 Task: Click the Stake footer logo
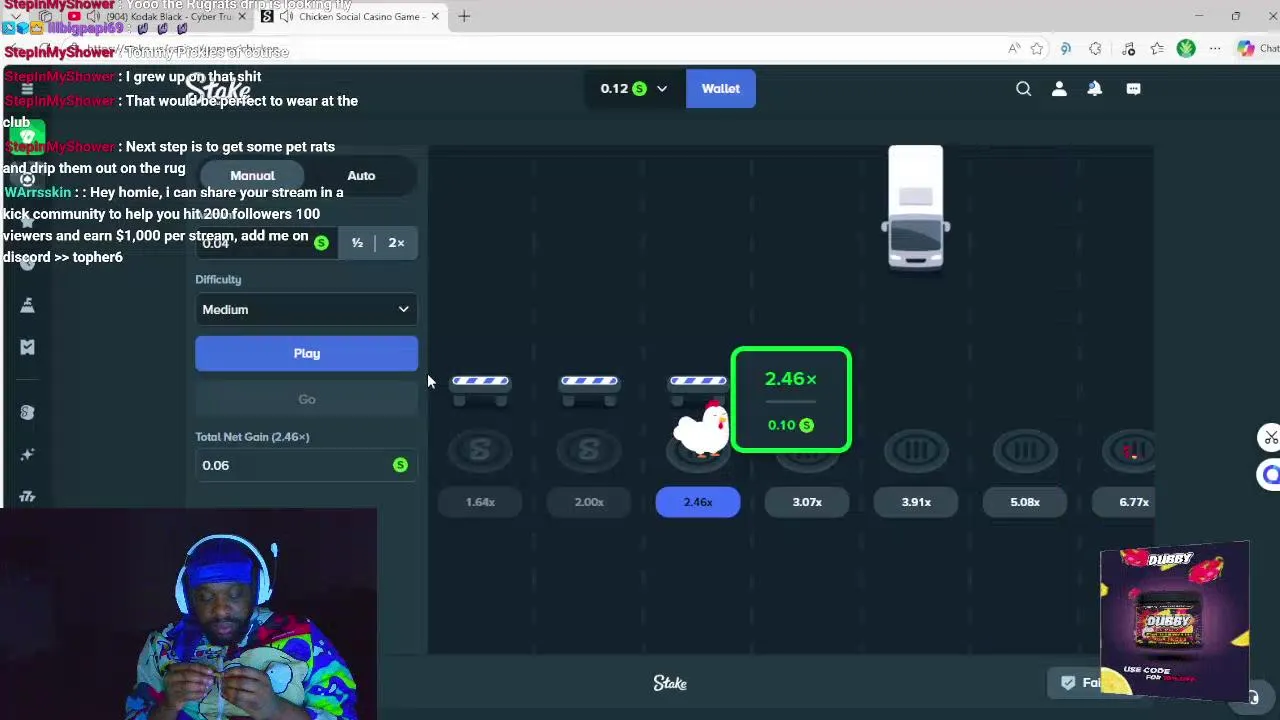click(x=670, y=683)
